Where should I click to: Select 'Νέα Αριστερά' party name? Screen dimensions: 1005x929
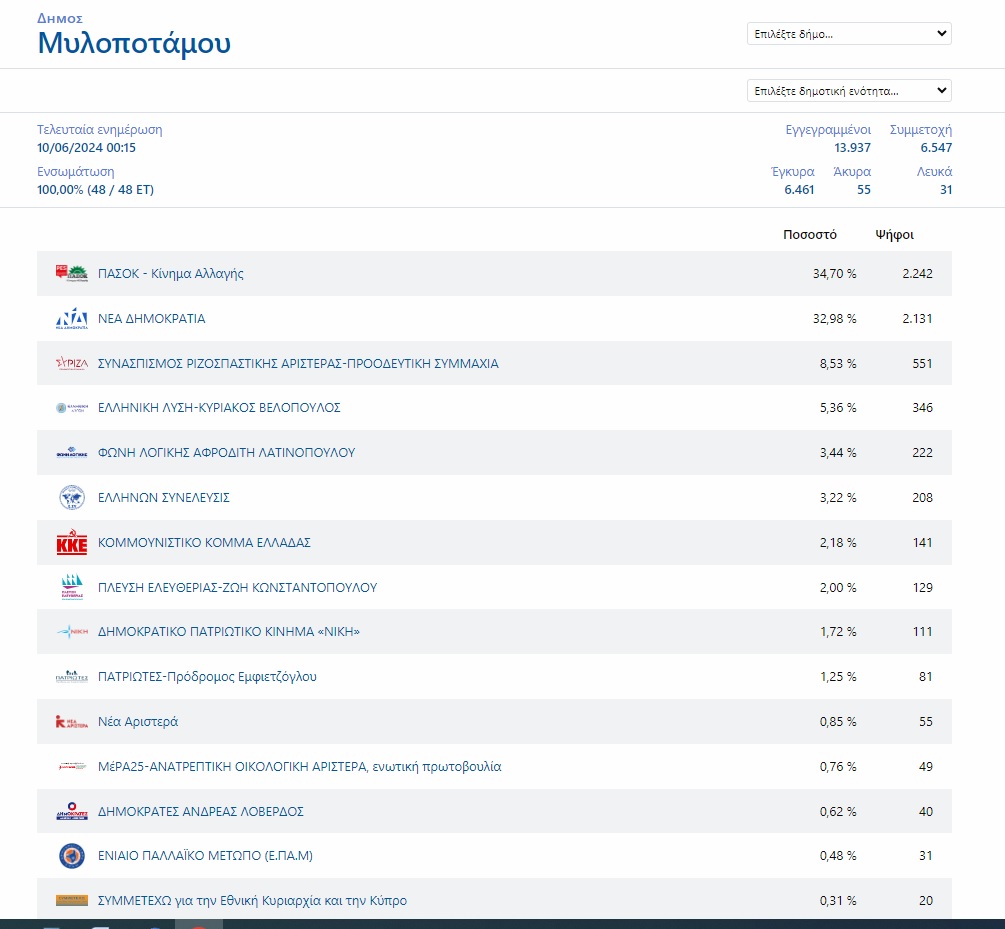tap(138, 721)
